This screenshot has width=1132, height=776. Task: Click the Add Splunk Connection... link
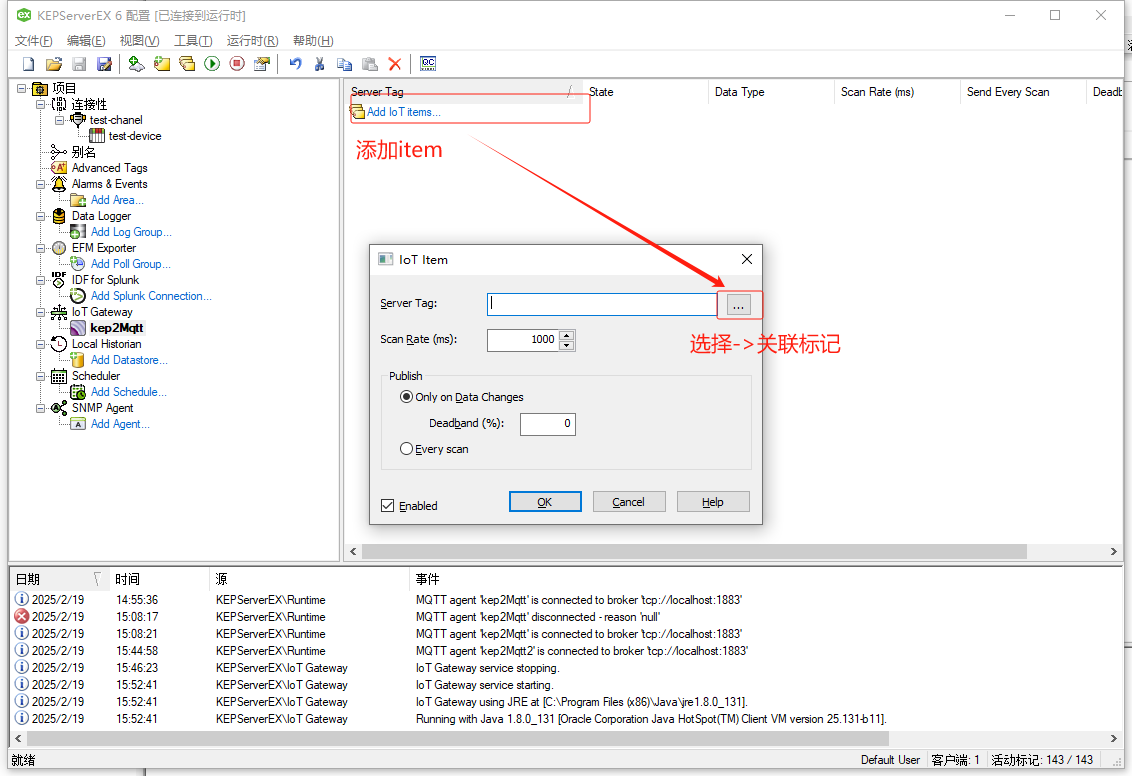click(151, 296)
